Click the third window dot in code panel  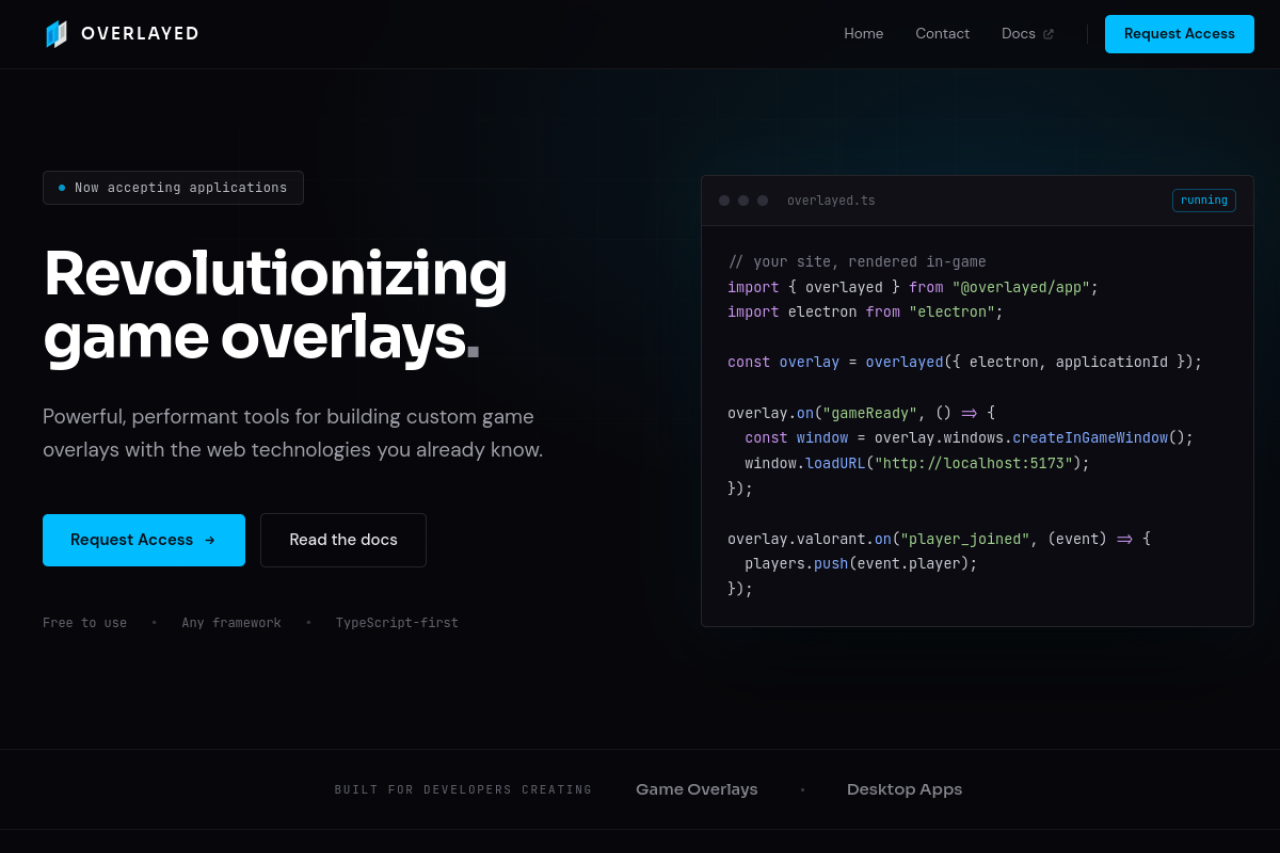762,201
